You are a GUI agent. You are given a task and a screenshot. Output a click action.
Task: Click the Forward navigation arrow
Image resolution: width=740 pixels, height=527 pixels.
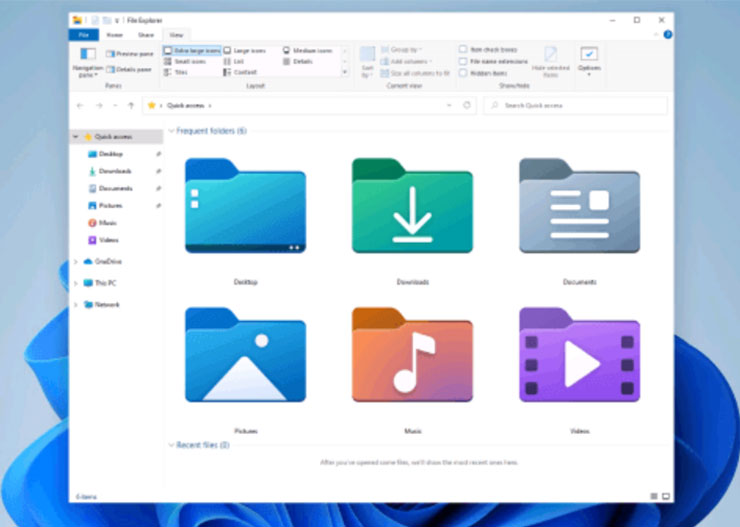pos(99,106)
